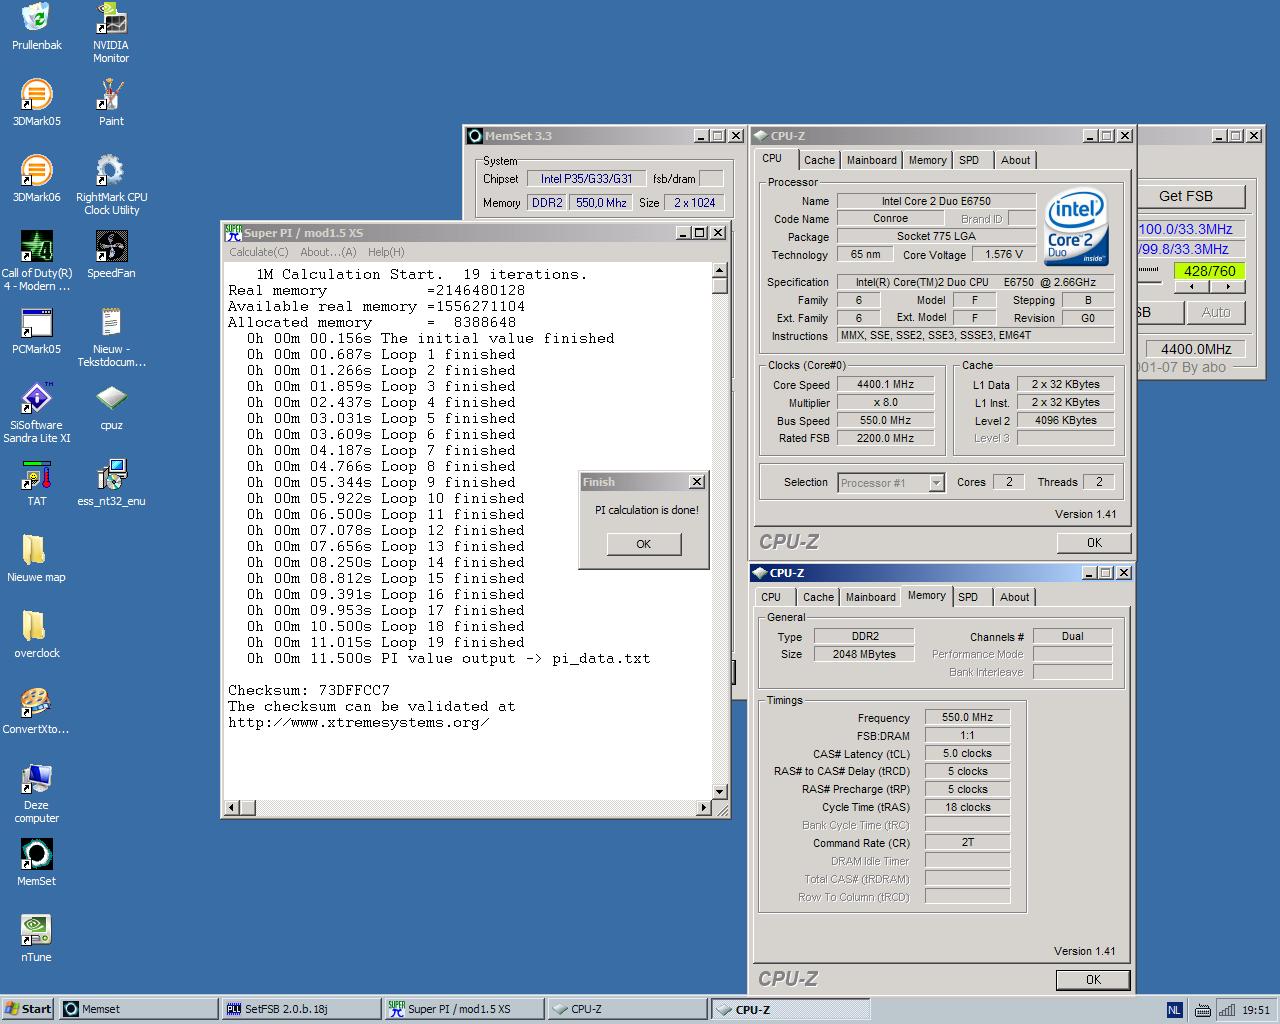Click the Checksum: 73DFFCC7 line
This screenshot has height=1024, width=1280.
click(309, 690)
